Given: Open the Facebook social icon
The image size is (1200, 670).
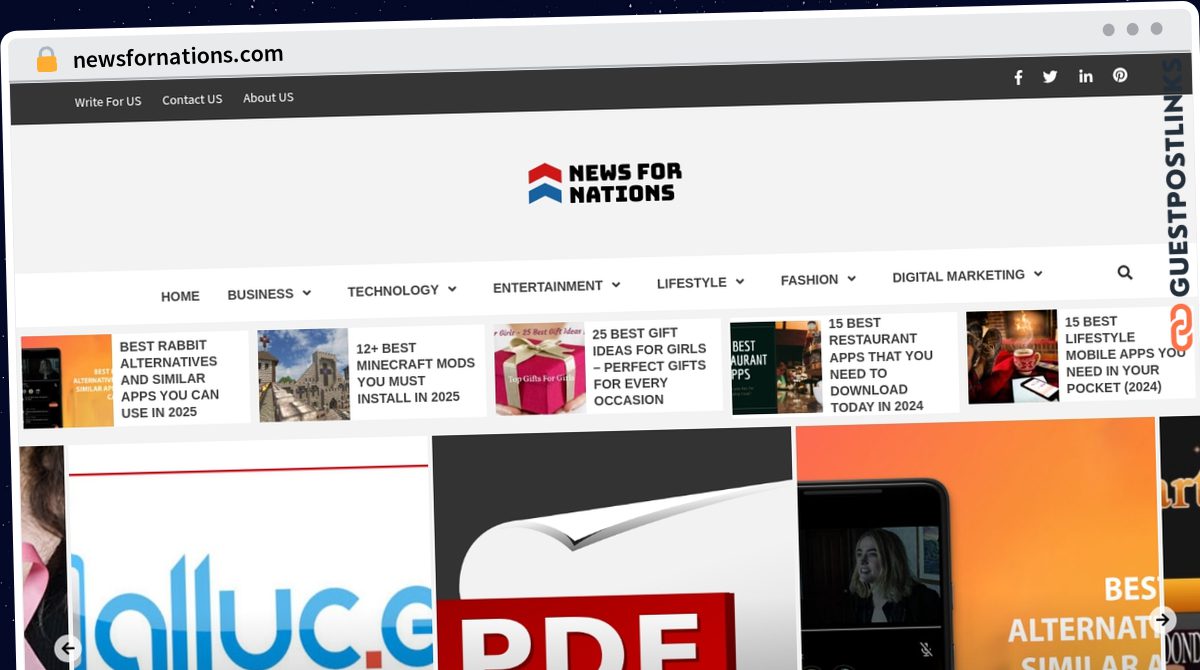Looking at the screenshot, I should 1018,77.
